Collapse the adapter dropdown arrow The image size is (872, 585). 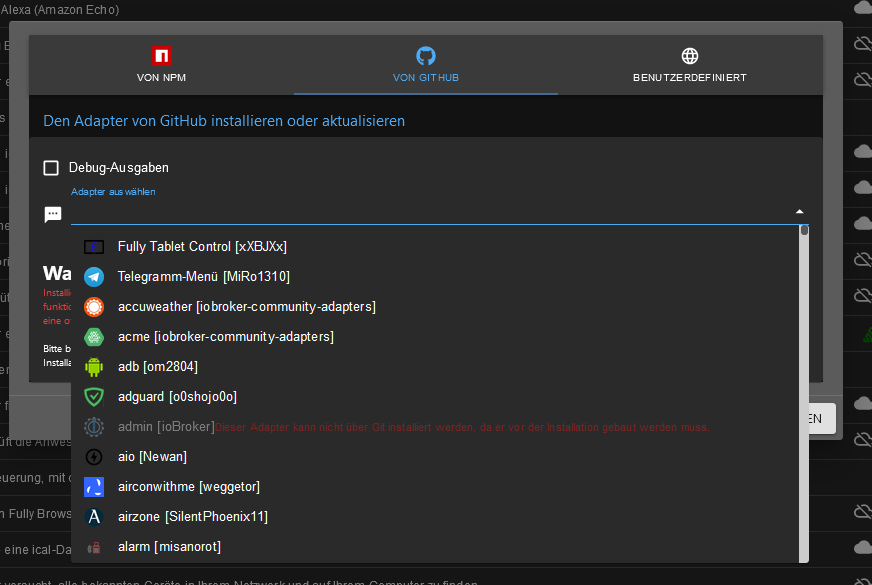pyautogui.click(x=799, y=212)
